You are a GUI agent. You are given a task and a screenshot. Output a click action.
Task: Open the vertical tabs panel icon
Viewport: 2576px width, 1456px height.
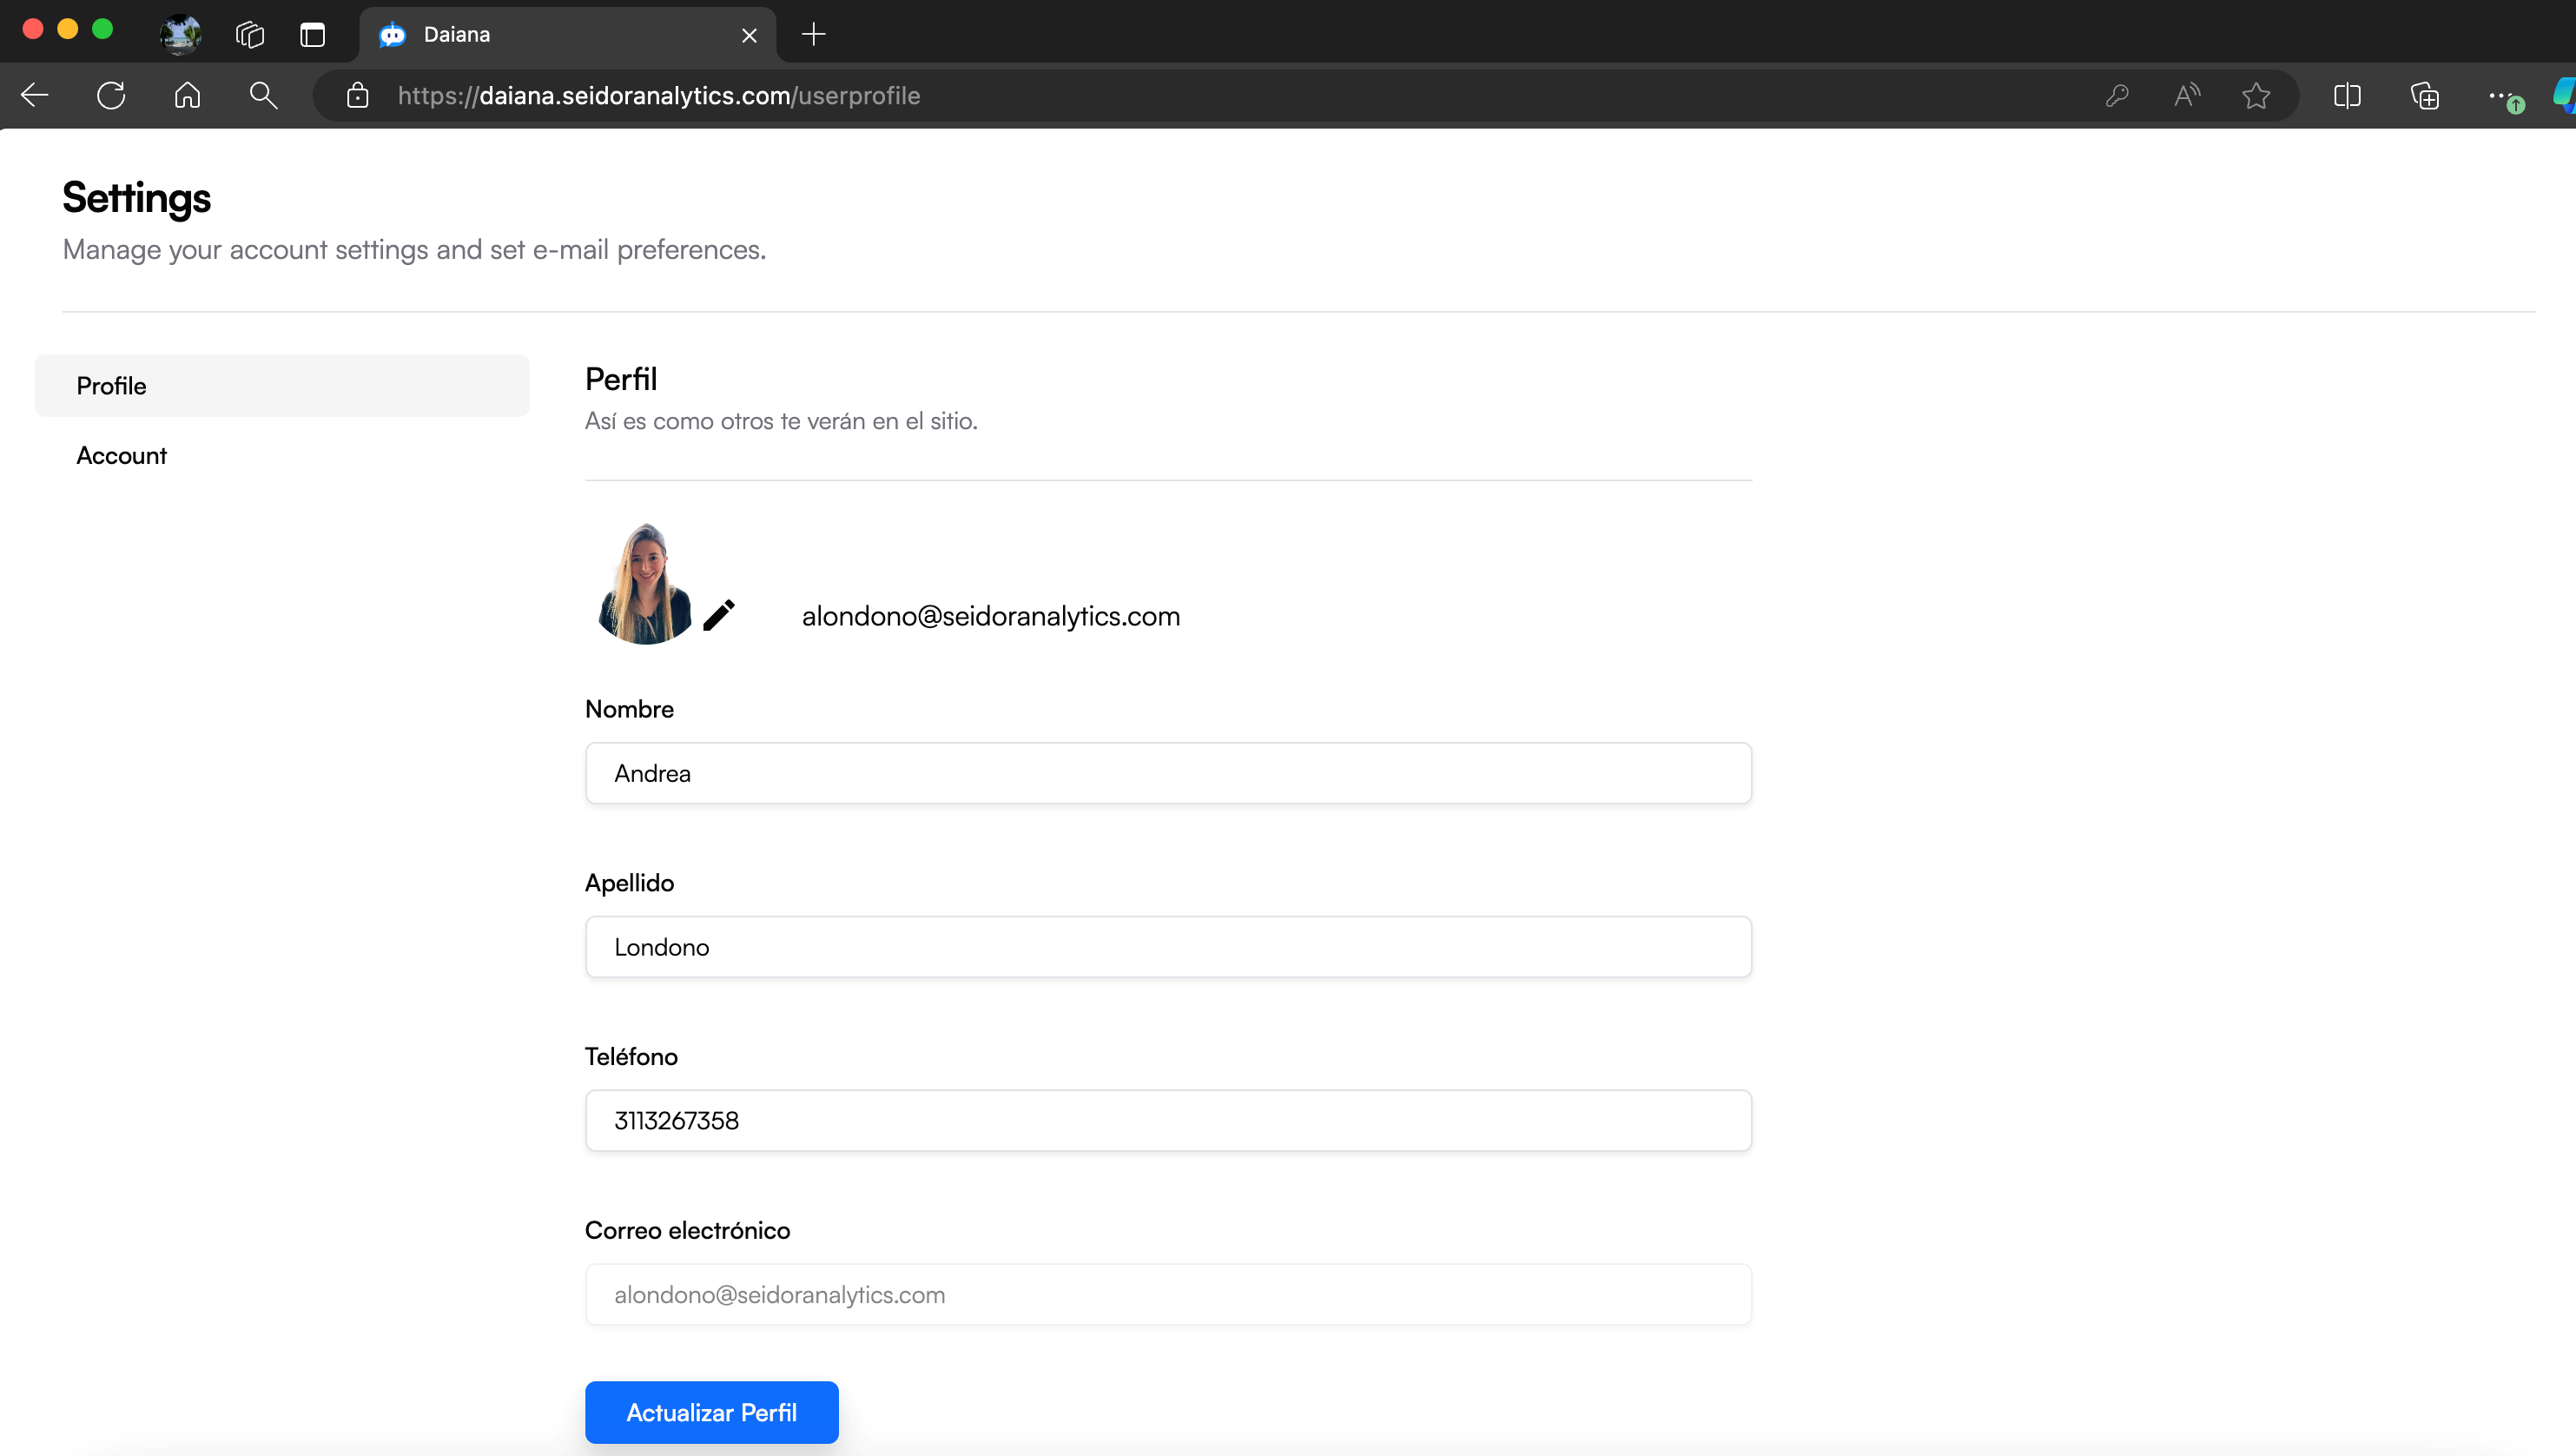pyautogui.click(x=313, y=35)
